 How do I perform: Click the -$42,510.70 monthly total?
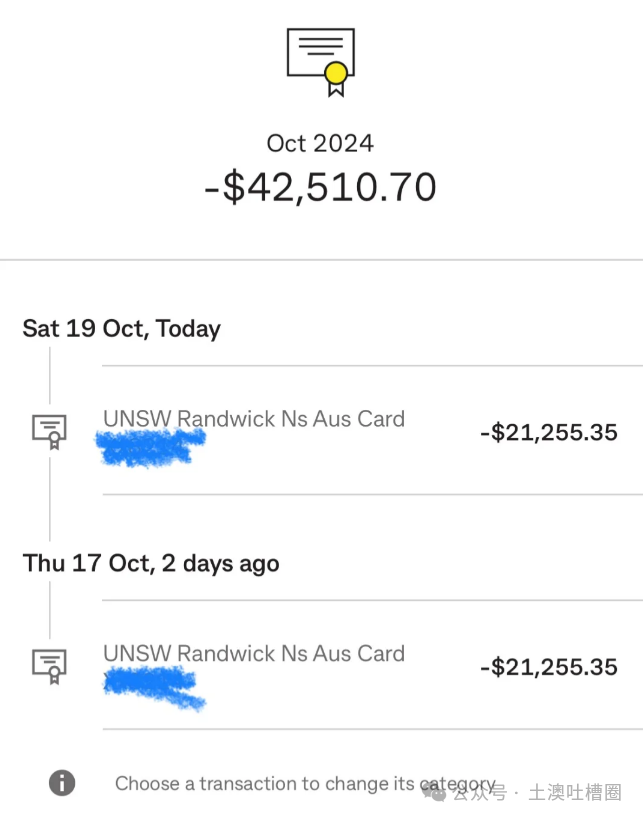coord(320,188)
